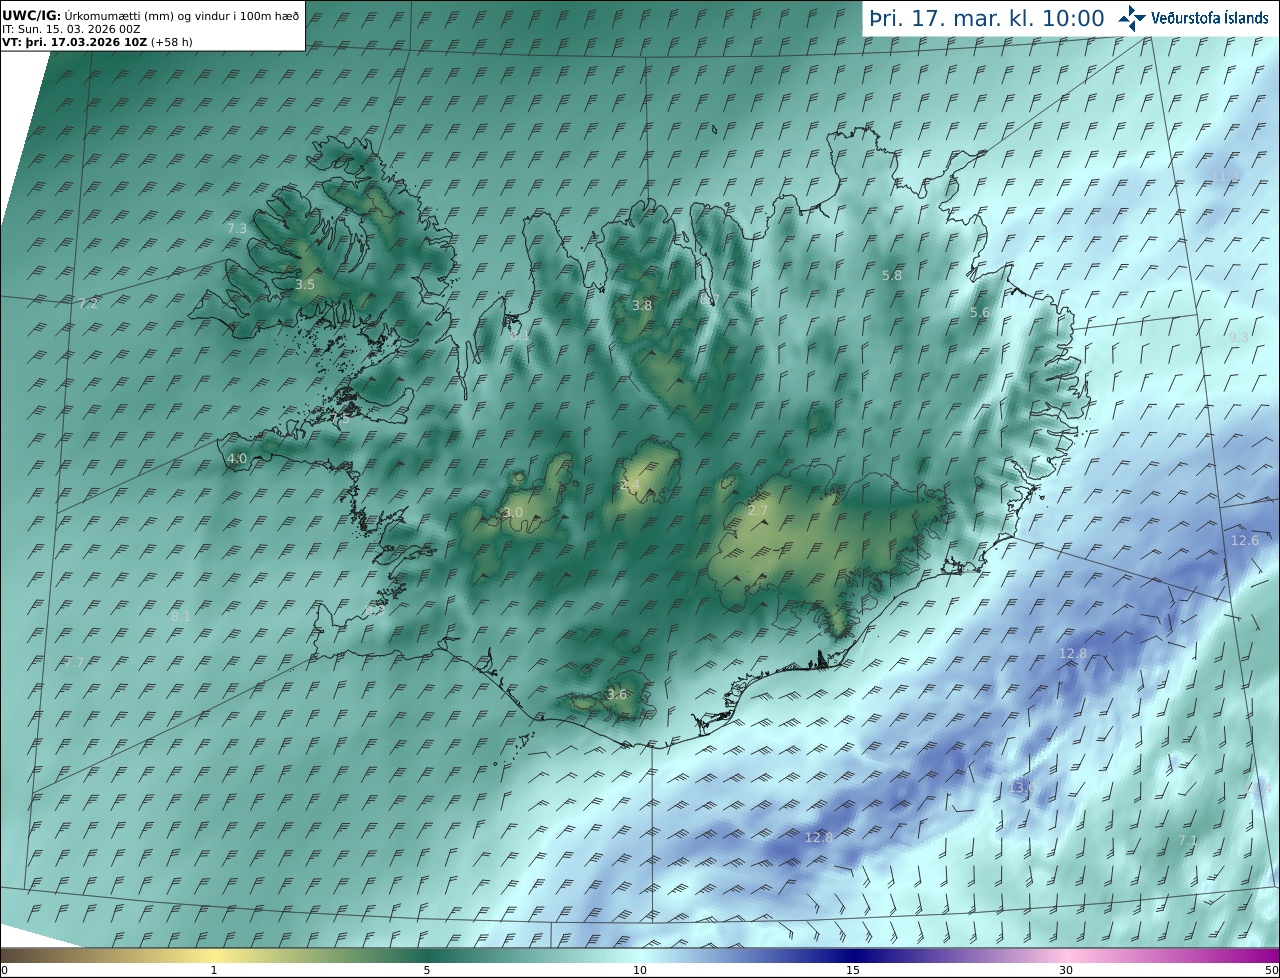The width and height of the screenshot is (1280, 978).
Task: Click the 7.7 value in the southwest ocean
Action: click(75, 663)
